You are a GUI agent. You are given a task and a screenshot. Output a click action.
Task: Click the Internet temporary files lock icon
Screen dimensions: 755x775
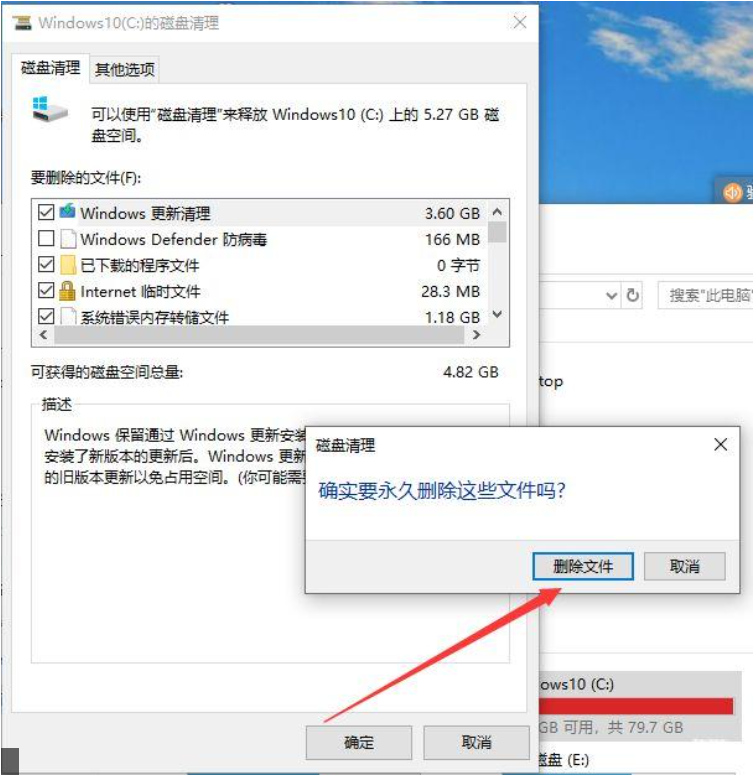pos(67,291)
